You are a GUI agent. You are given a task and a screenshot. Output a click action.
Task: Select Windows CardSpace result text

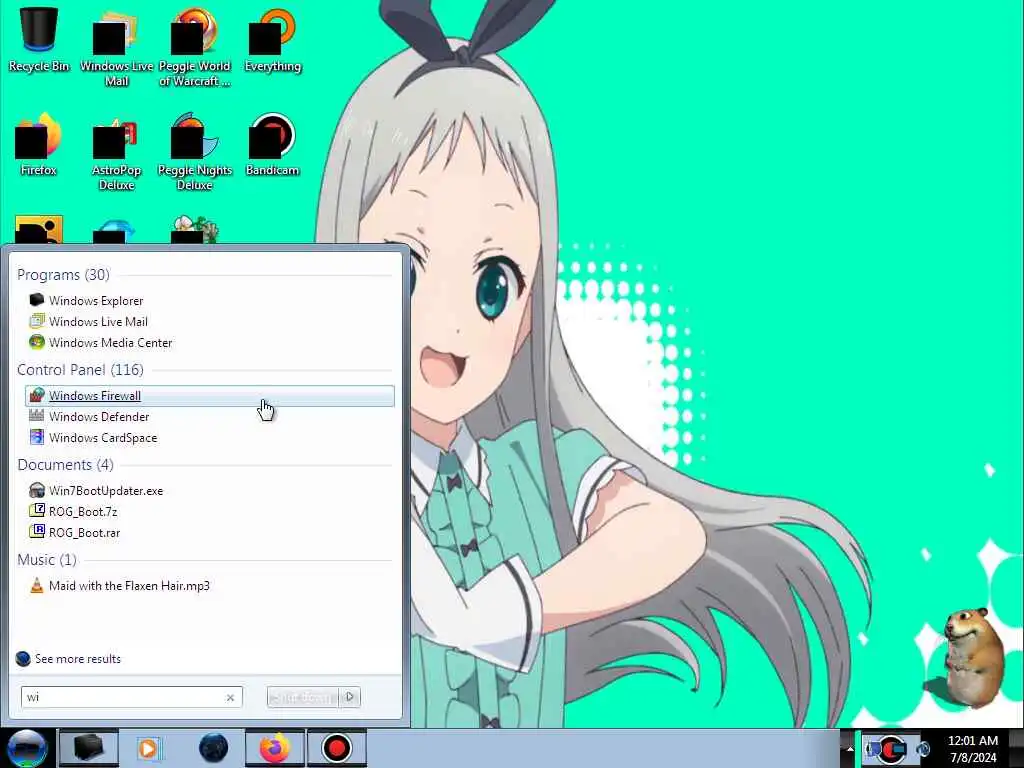click(103, 438)
